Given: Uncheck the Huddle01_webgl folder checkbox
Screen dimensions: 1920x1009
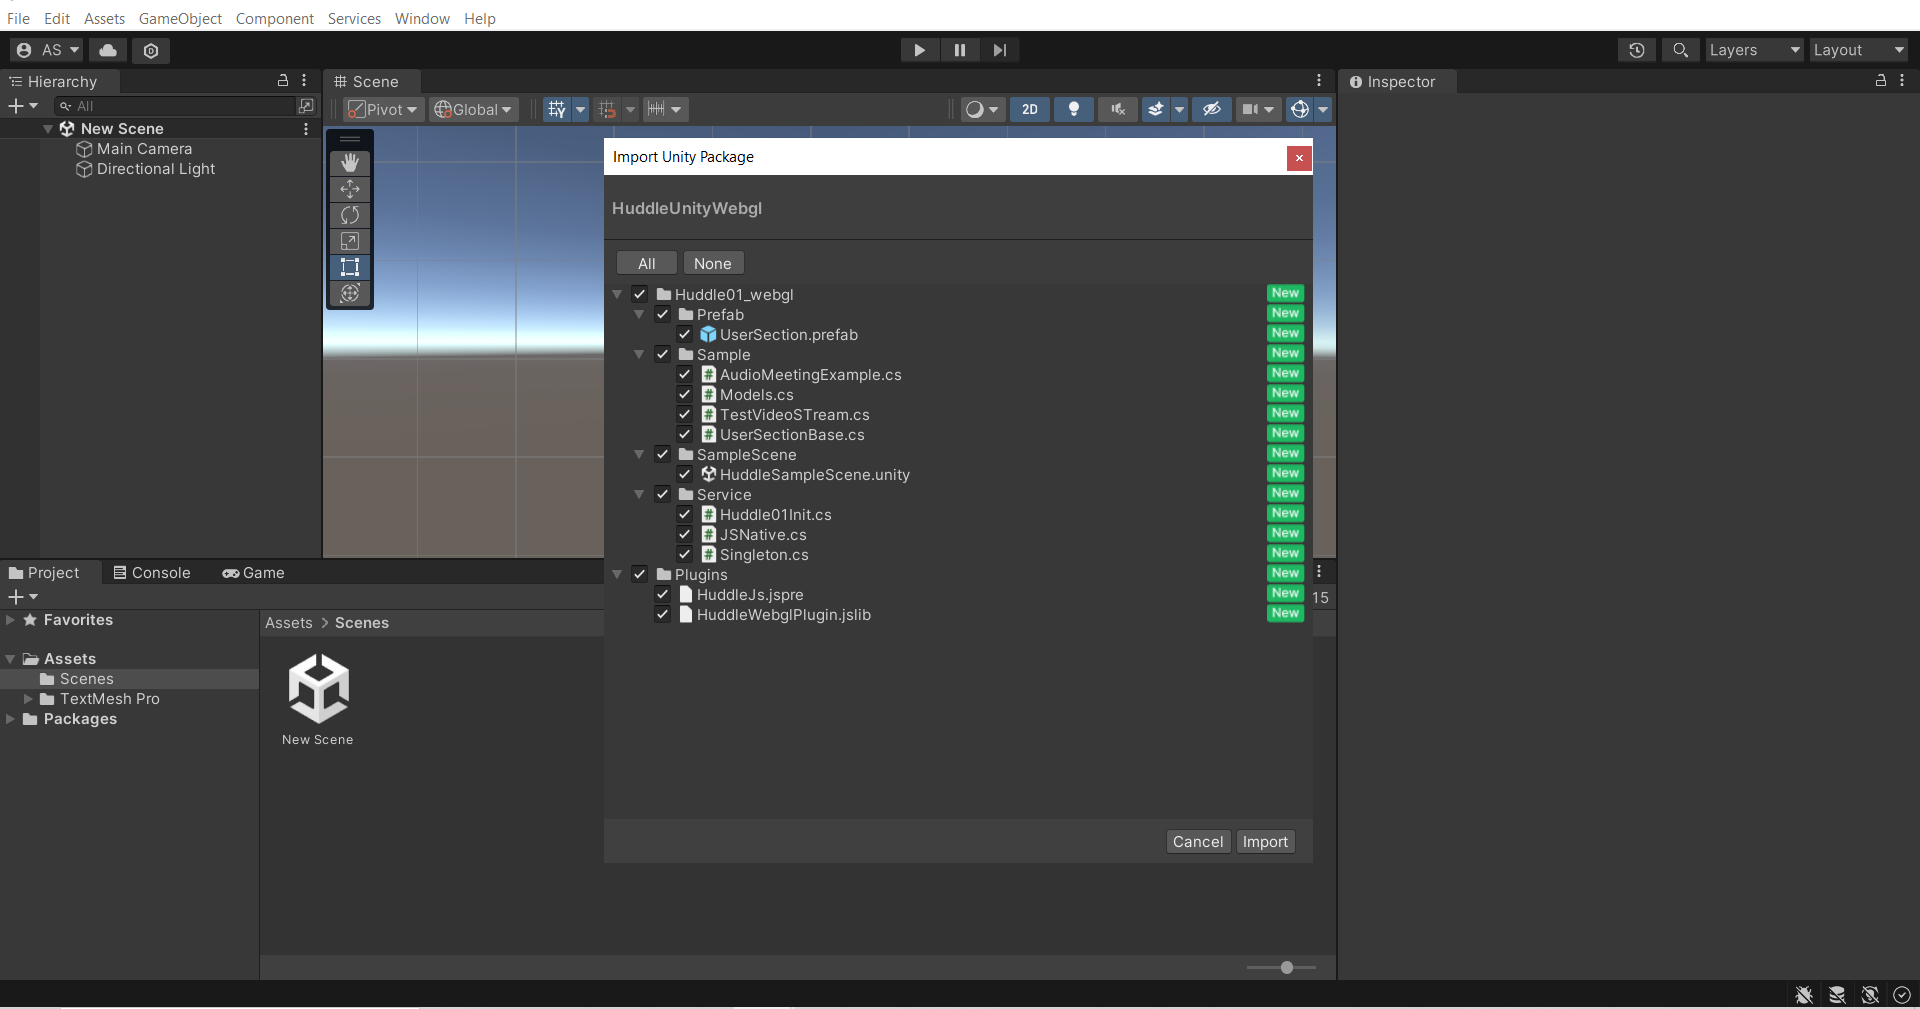Looking at the screenshot, I should coord(640,295).
